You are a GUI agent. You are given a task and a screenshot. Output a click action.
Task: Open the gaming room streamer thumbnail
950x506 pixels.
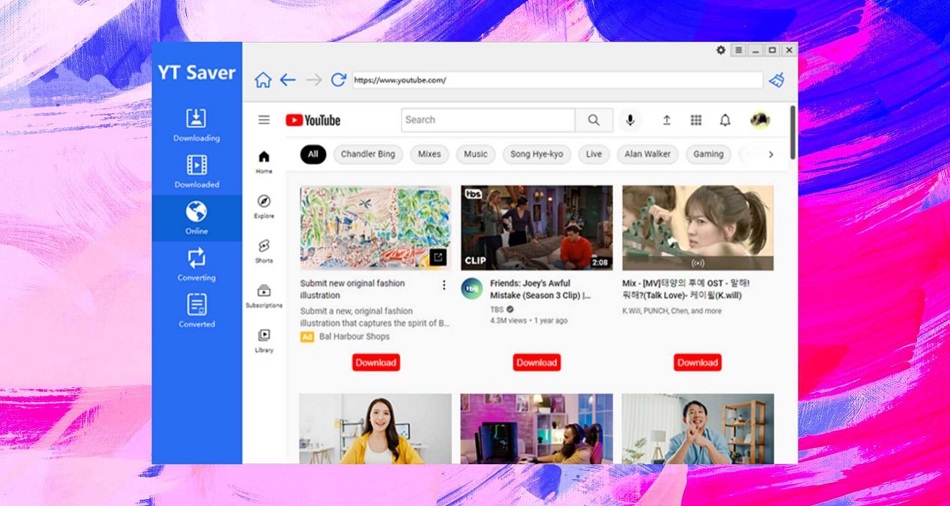pos(537,429)
